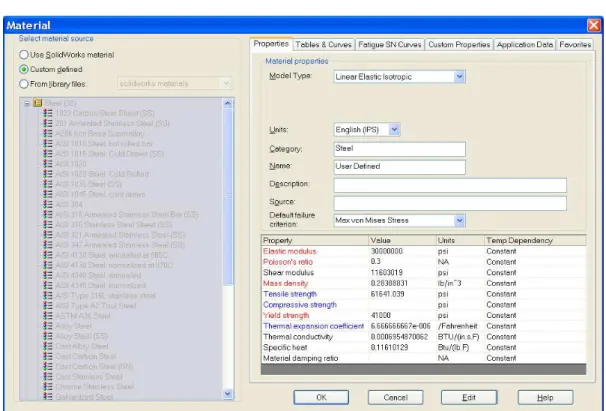The height and width of the screenshot is (411, 606).
Task: Open the Favorites tab
Action: pos(575,45)
